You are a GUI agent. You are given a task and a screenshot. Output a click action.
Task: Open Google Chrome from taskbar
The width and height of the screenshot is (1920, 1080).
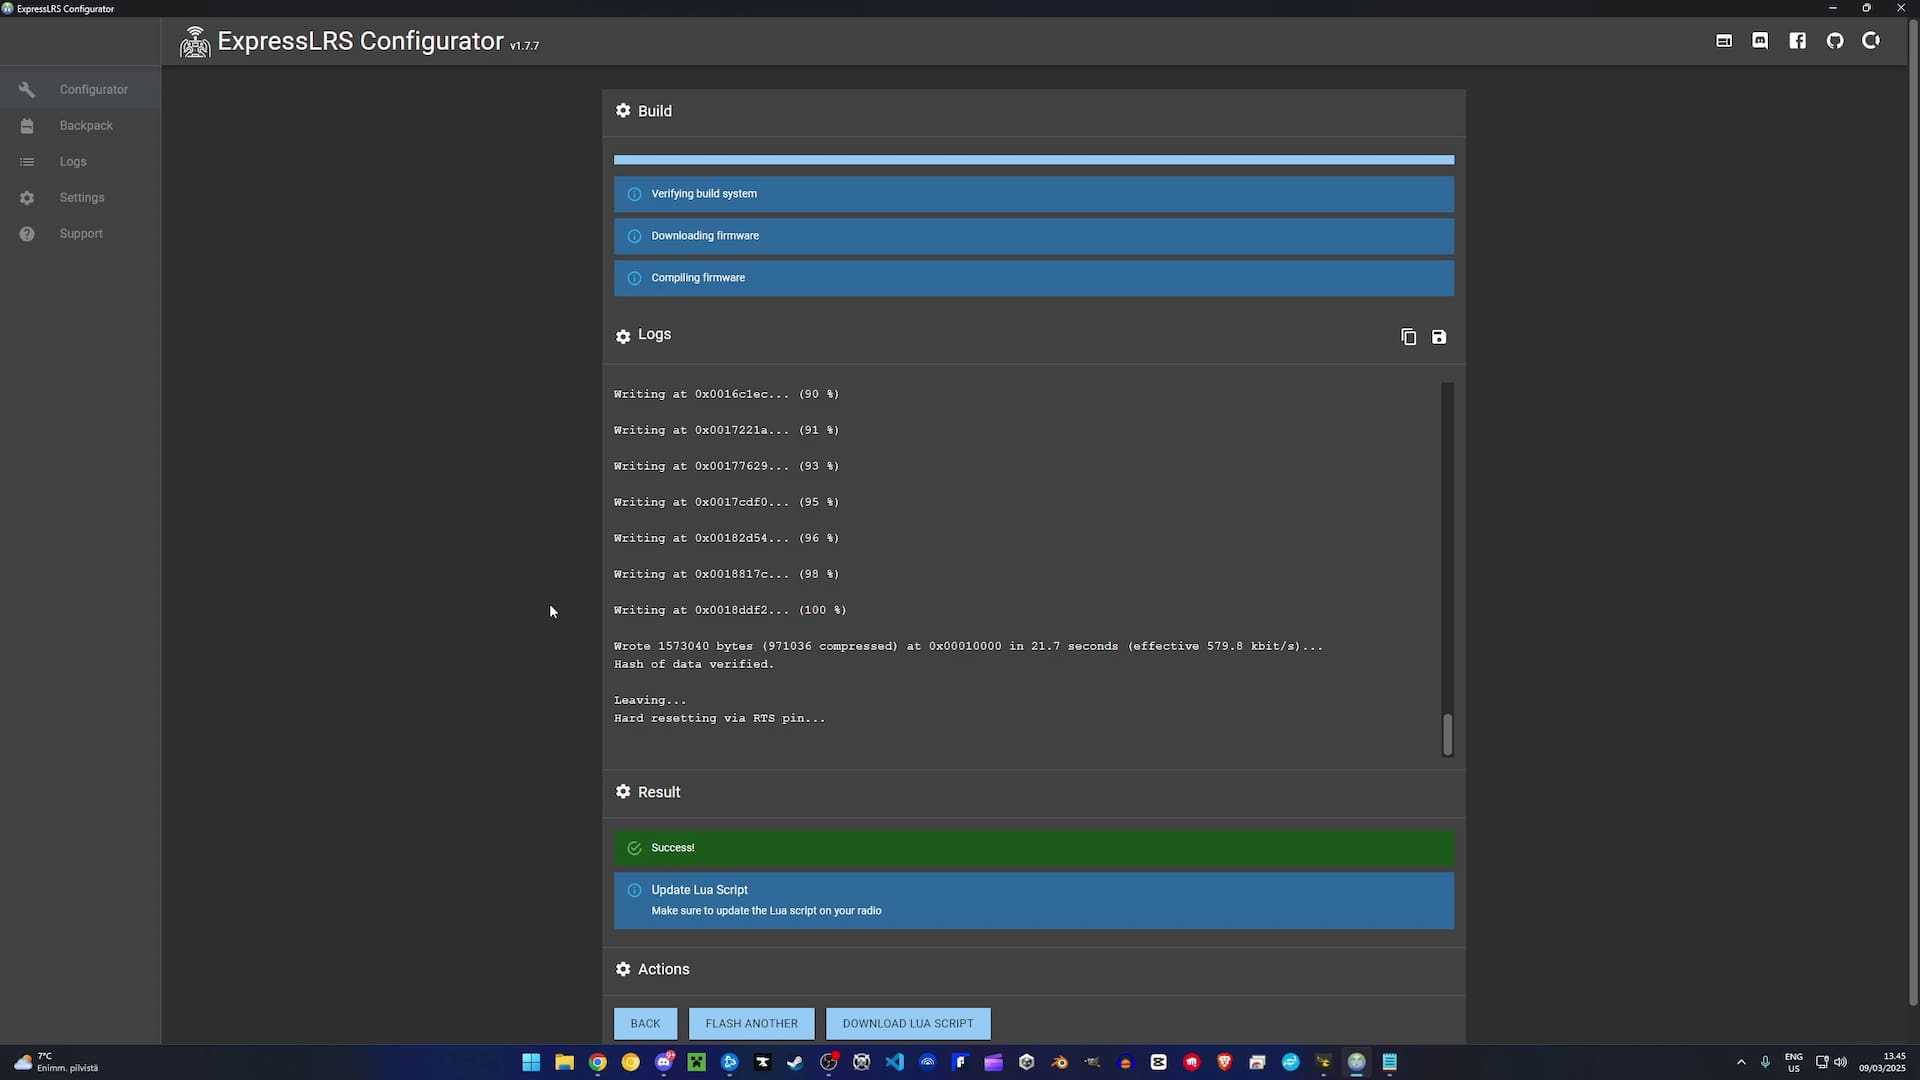(597, 1062)
